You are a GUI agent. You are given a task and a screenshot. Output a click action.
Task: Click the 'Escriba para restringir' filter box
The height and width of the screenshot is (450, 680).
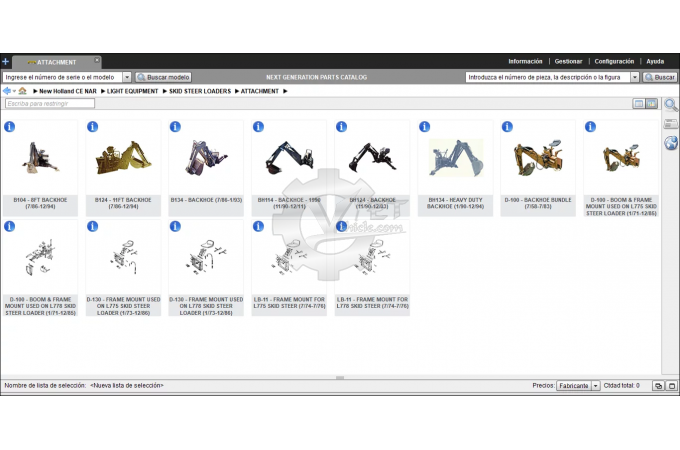tap(50, 104)
